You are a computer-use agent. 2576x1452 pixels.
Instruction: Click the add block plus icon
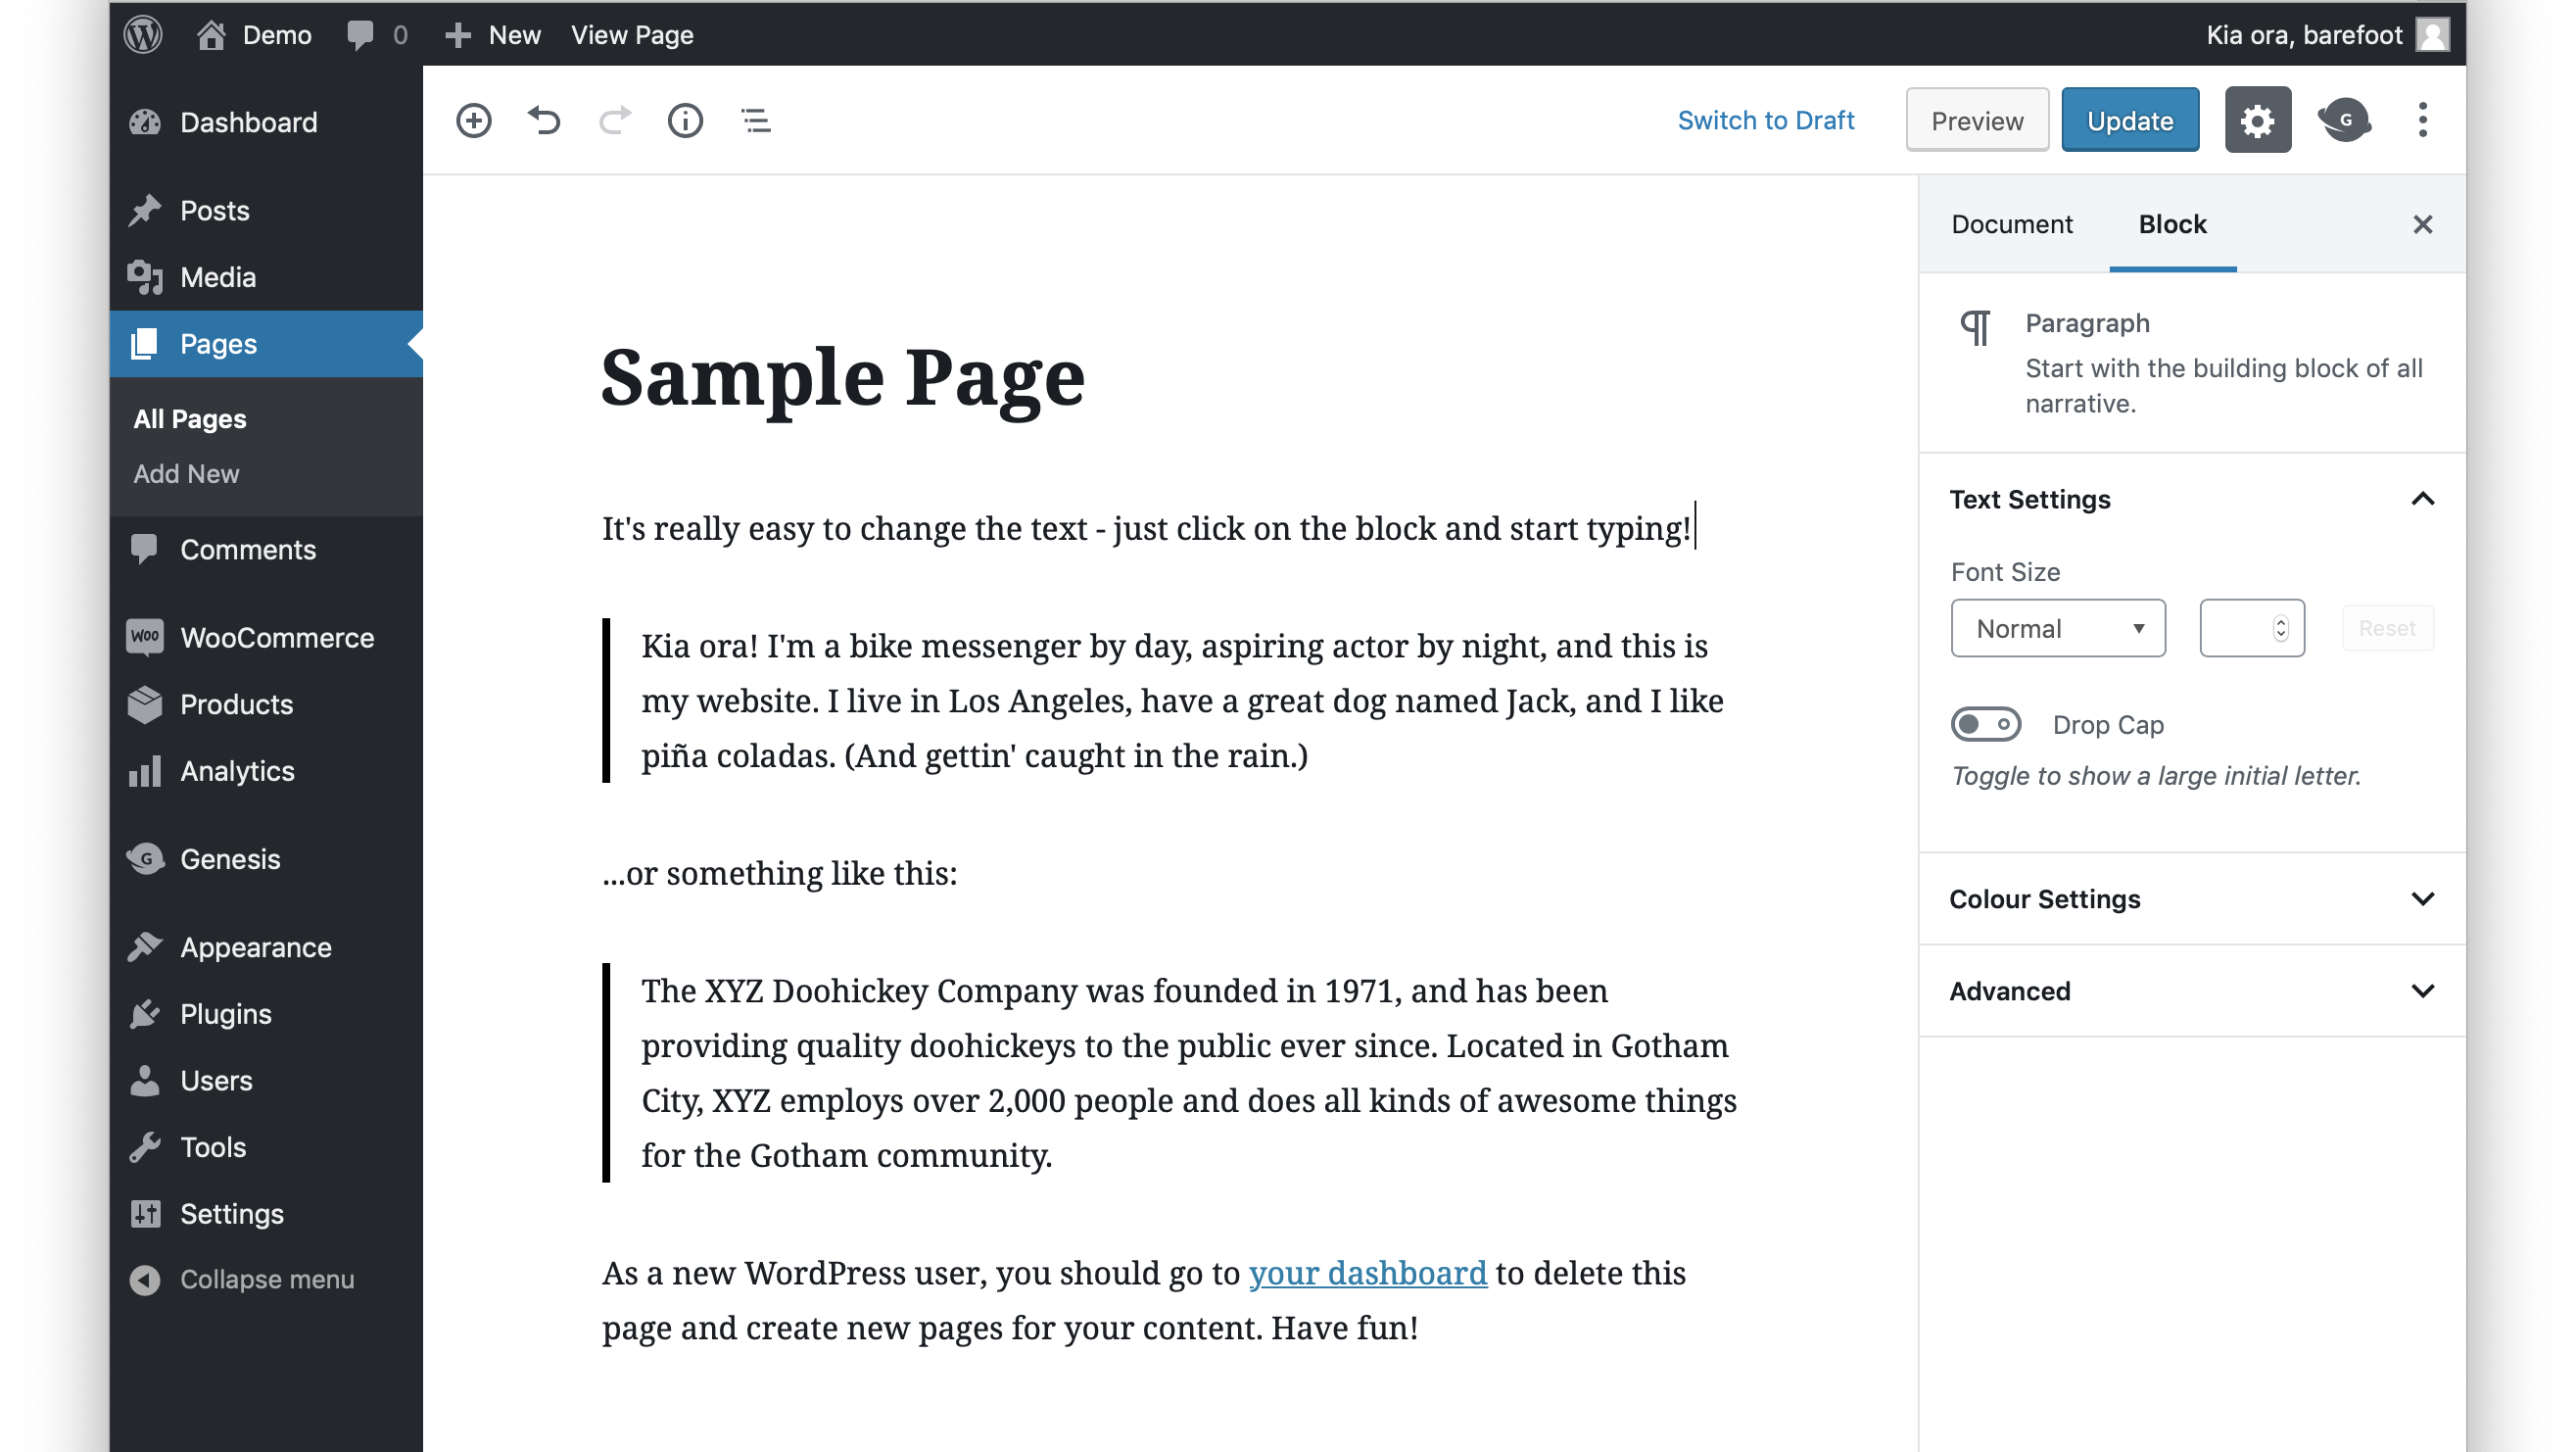click(x=472, y=119)
